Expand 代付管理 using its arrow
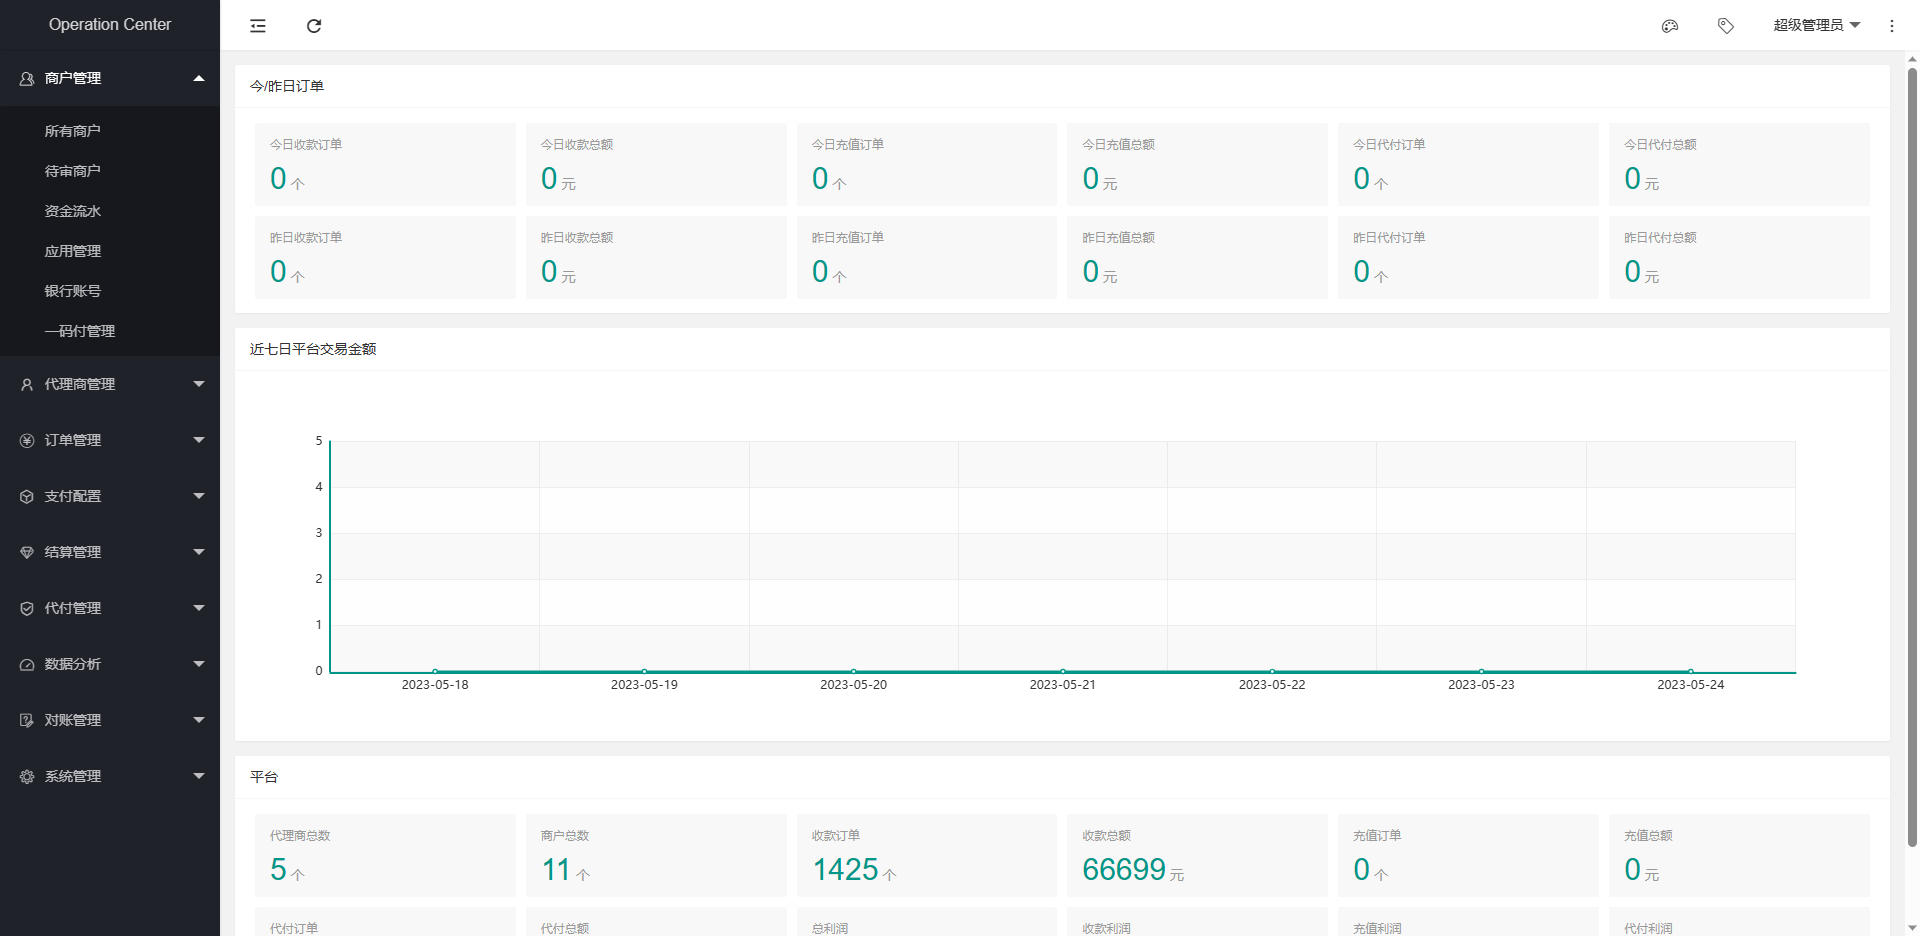Screen dimensions: 1920x936 coord(199,608)
